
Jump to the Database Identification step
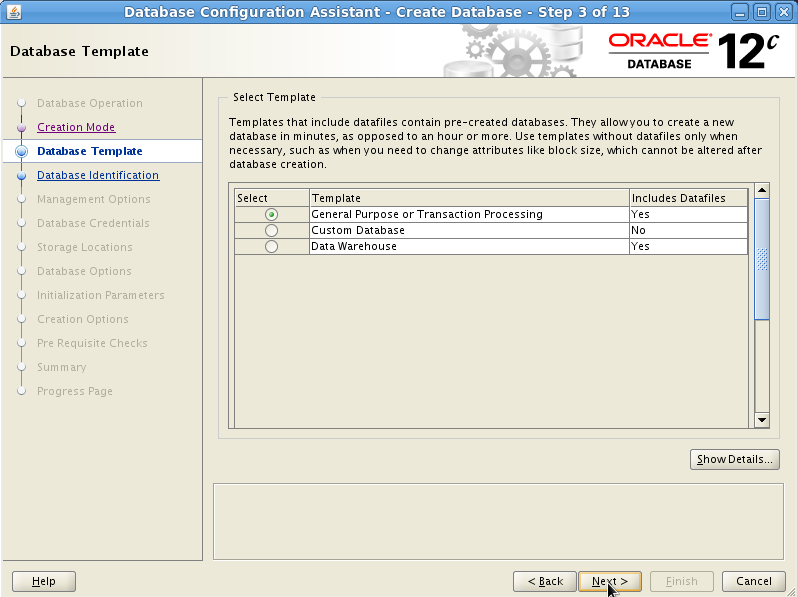(98, 175)
